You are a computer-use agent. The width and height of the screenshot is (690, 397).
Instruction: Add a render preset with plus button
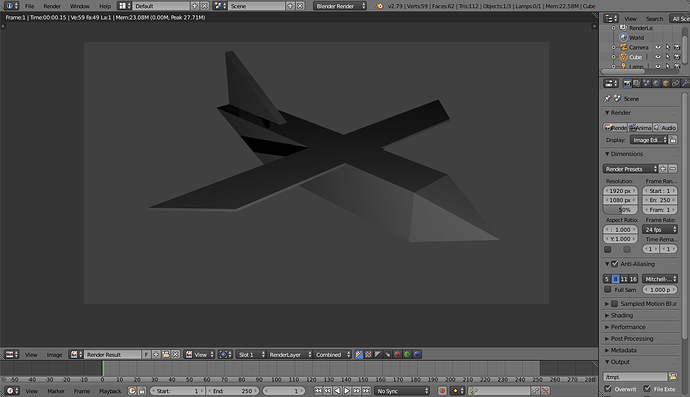(663, 169)
